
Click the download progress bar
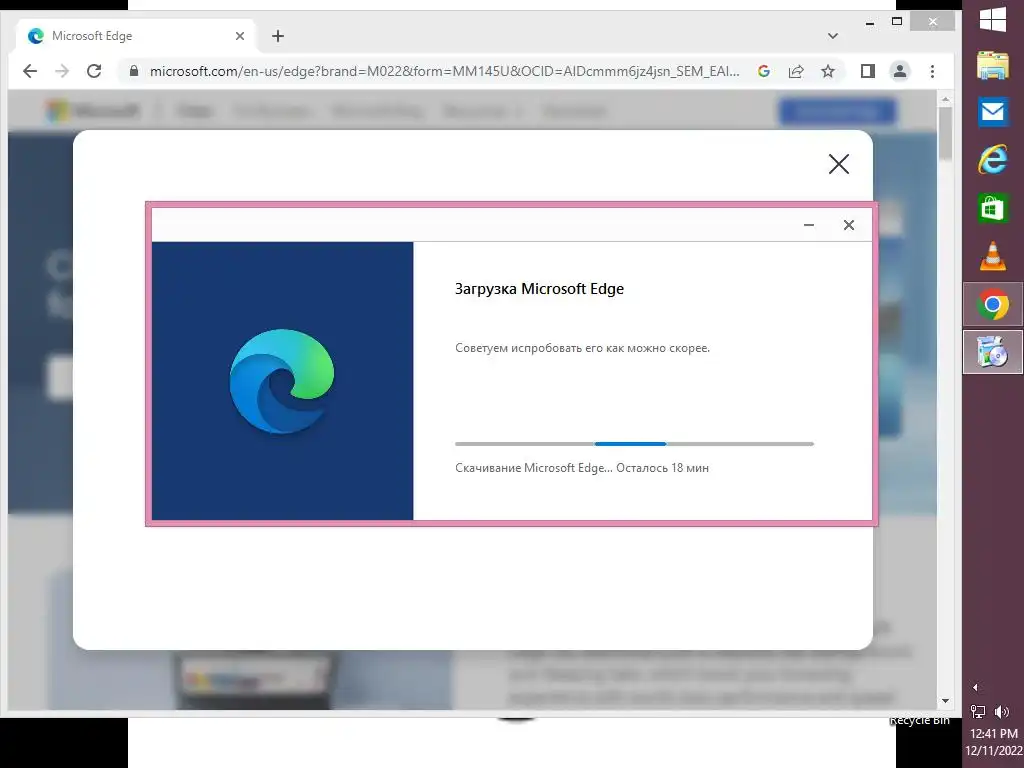(634, 444)
